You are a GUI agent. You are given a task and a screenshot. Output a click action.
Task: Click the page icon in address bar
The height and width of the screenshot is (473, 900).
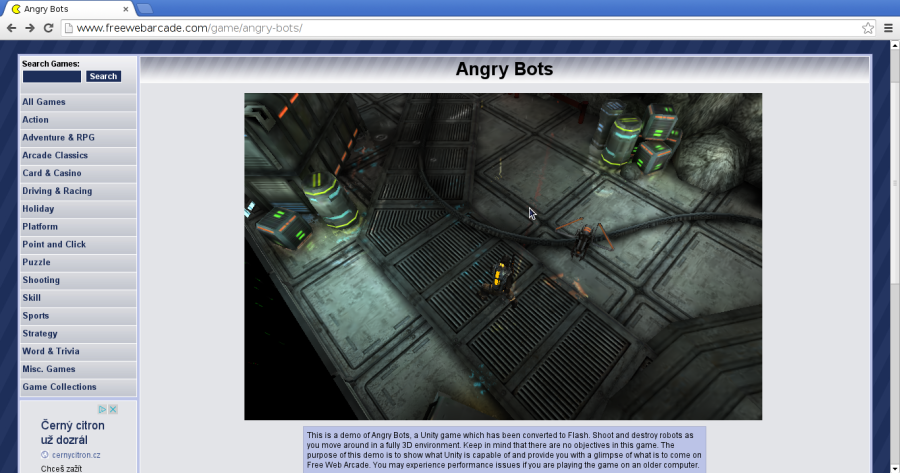69,28
